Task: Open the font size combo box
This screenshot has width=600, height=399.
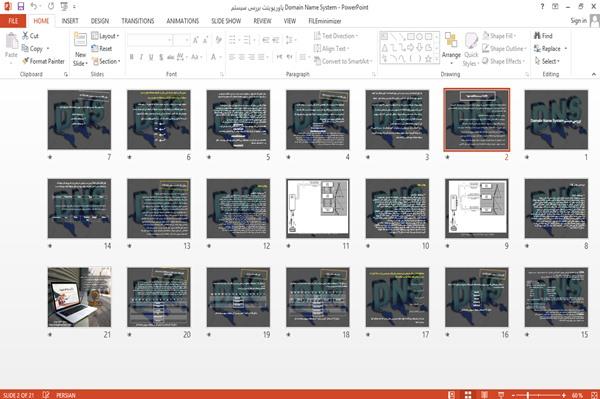Action: [181, 40]
